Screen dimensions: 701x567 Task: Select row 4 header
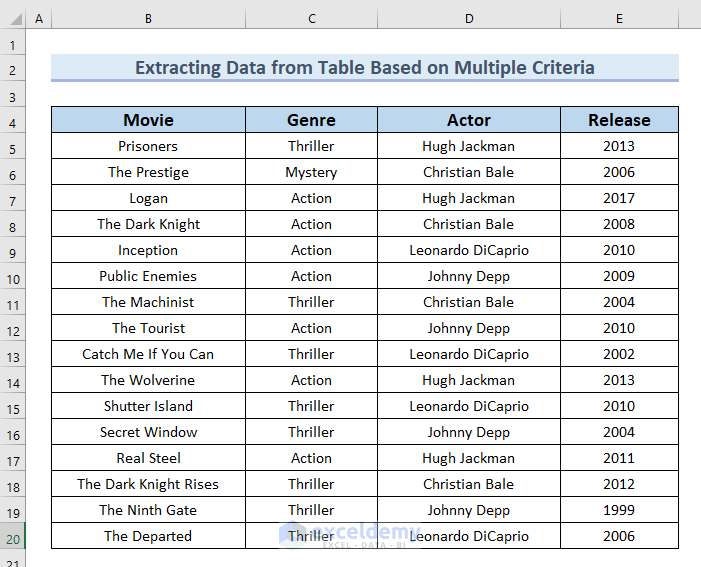tap(13, 121)
